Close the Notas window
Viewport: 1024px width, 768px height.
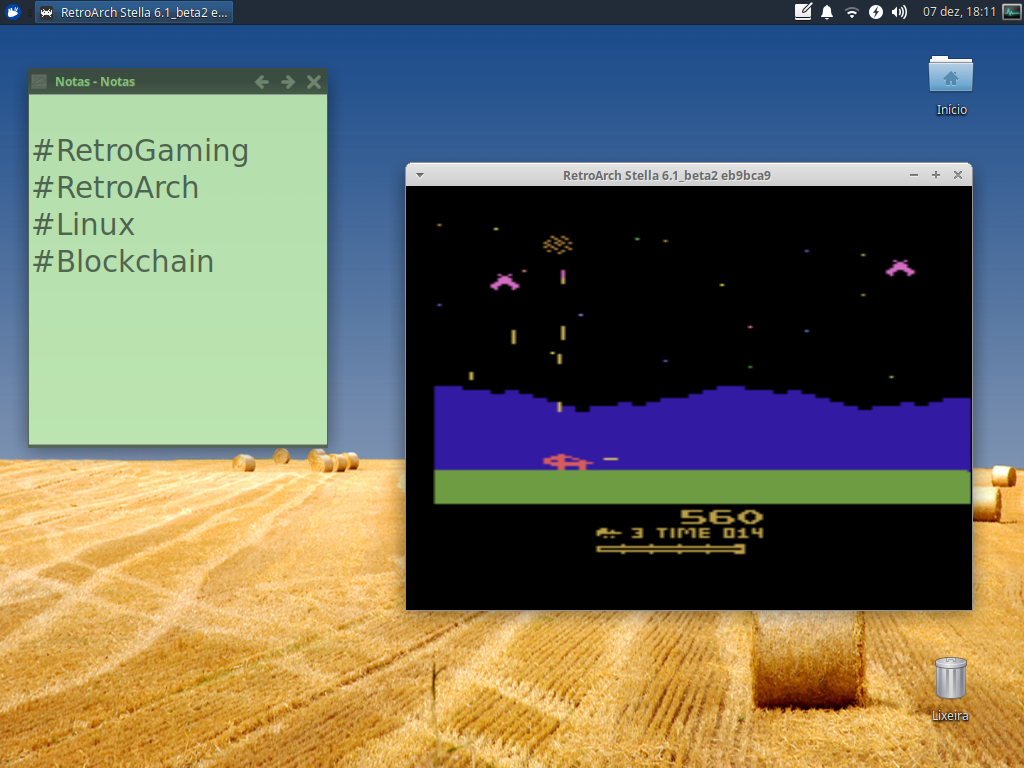[314, 82]
